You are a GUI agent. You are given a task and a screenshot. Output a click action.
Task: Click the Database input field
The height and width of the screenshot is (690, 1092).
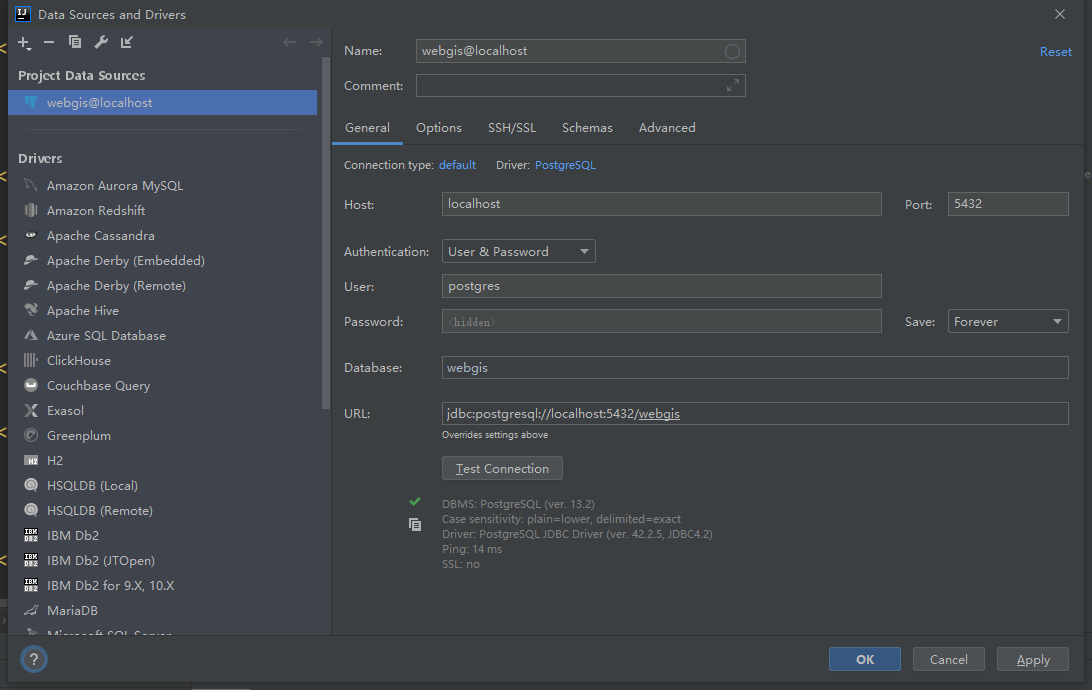(755, 368)
